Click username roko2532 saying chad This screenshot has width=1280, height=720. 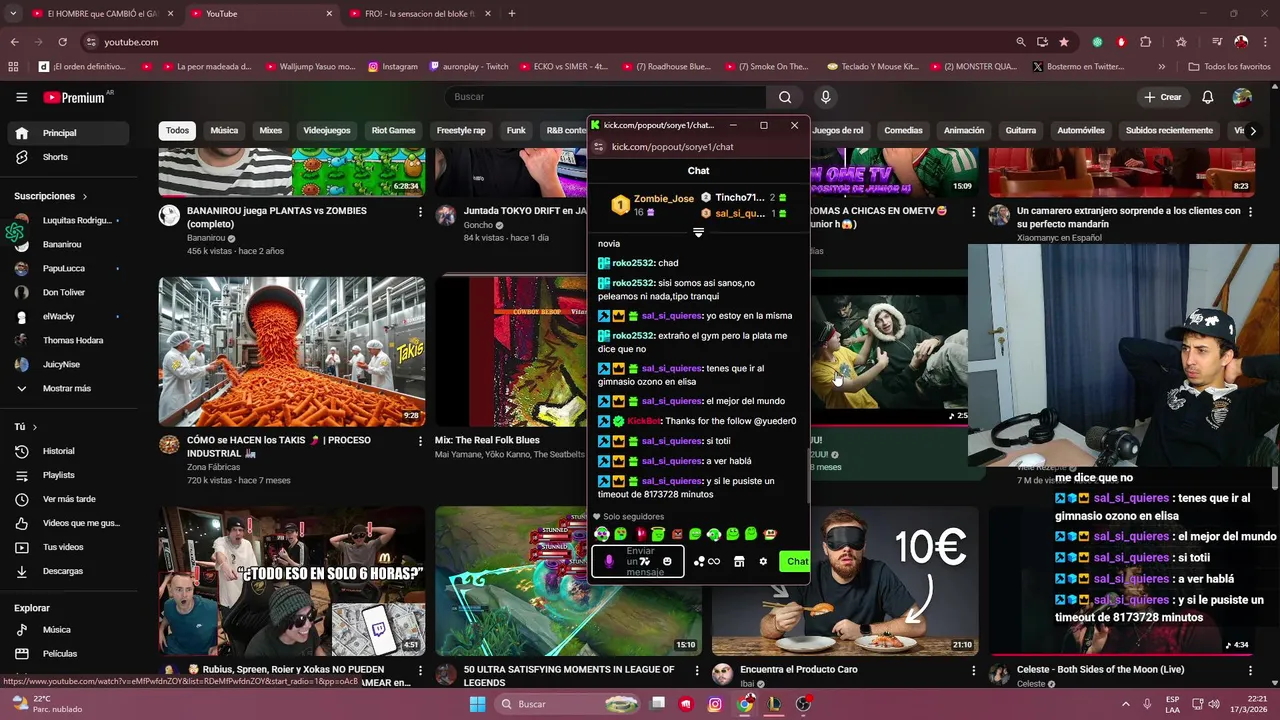633,263
